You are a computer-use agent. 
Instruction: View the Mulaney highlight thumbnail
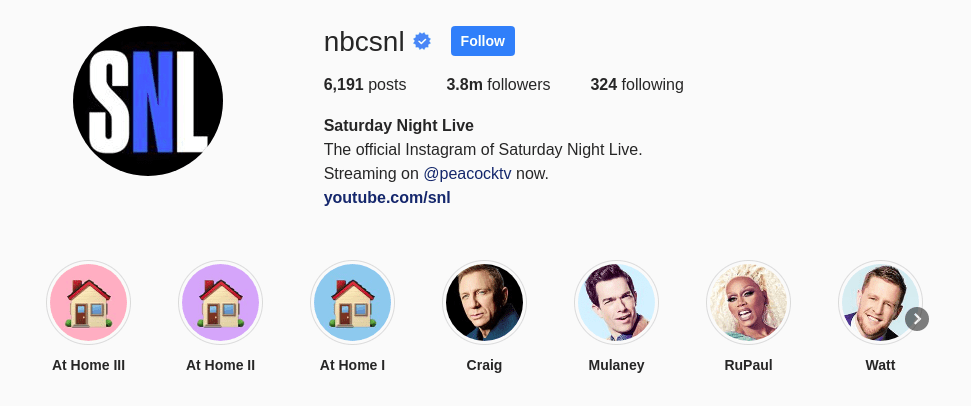tap(616, 303)
